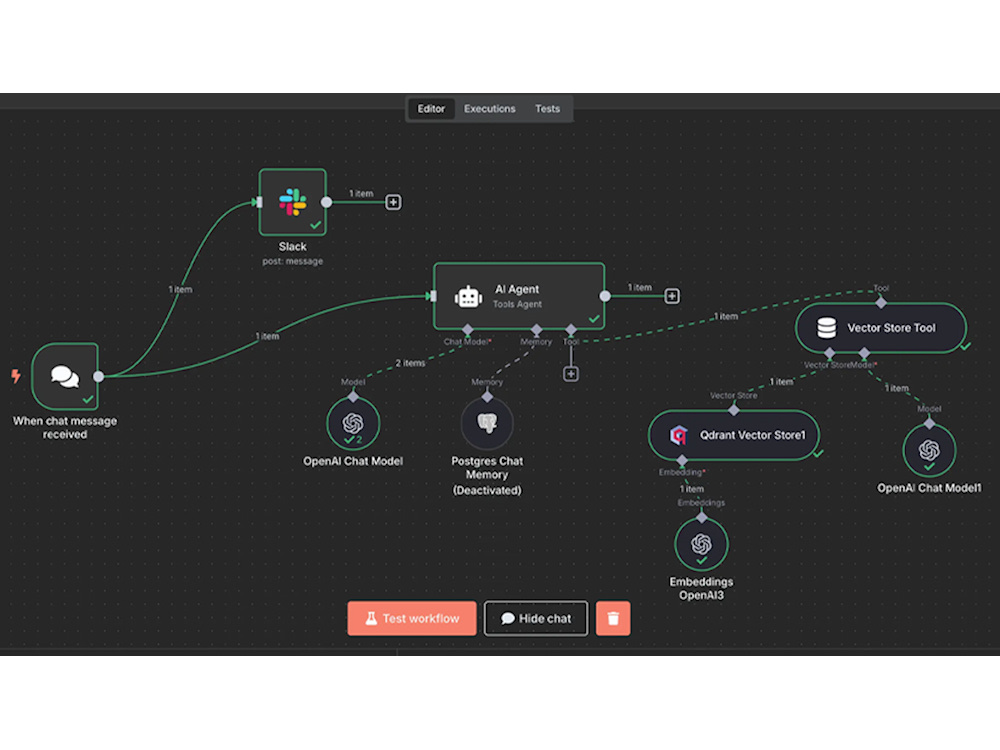
Task: Click the 'When chat message received' label
Action: (x=65, y=427)
